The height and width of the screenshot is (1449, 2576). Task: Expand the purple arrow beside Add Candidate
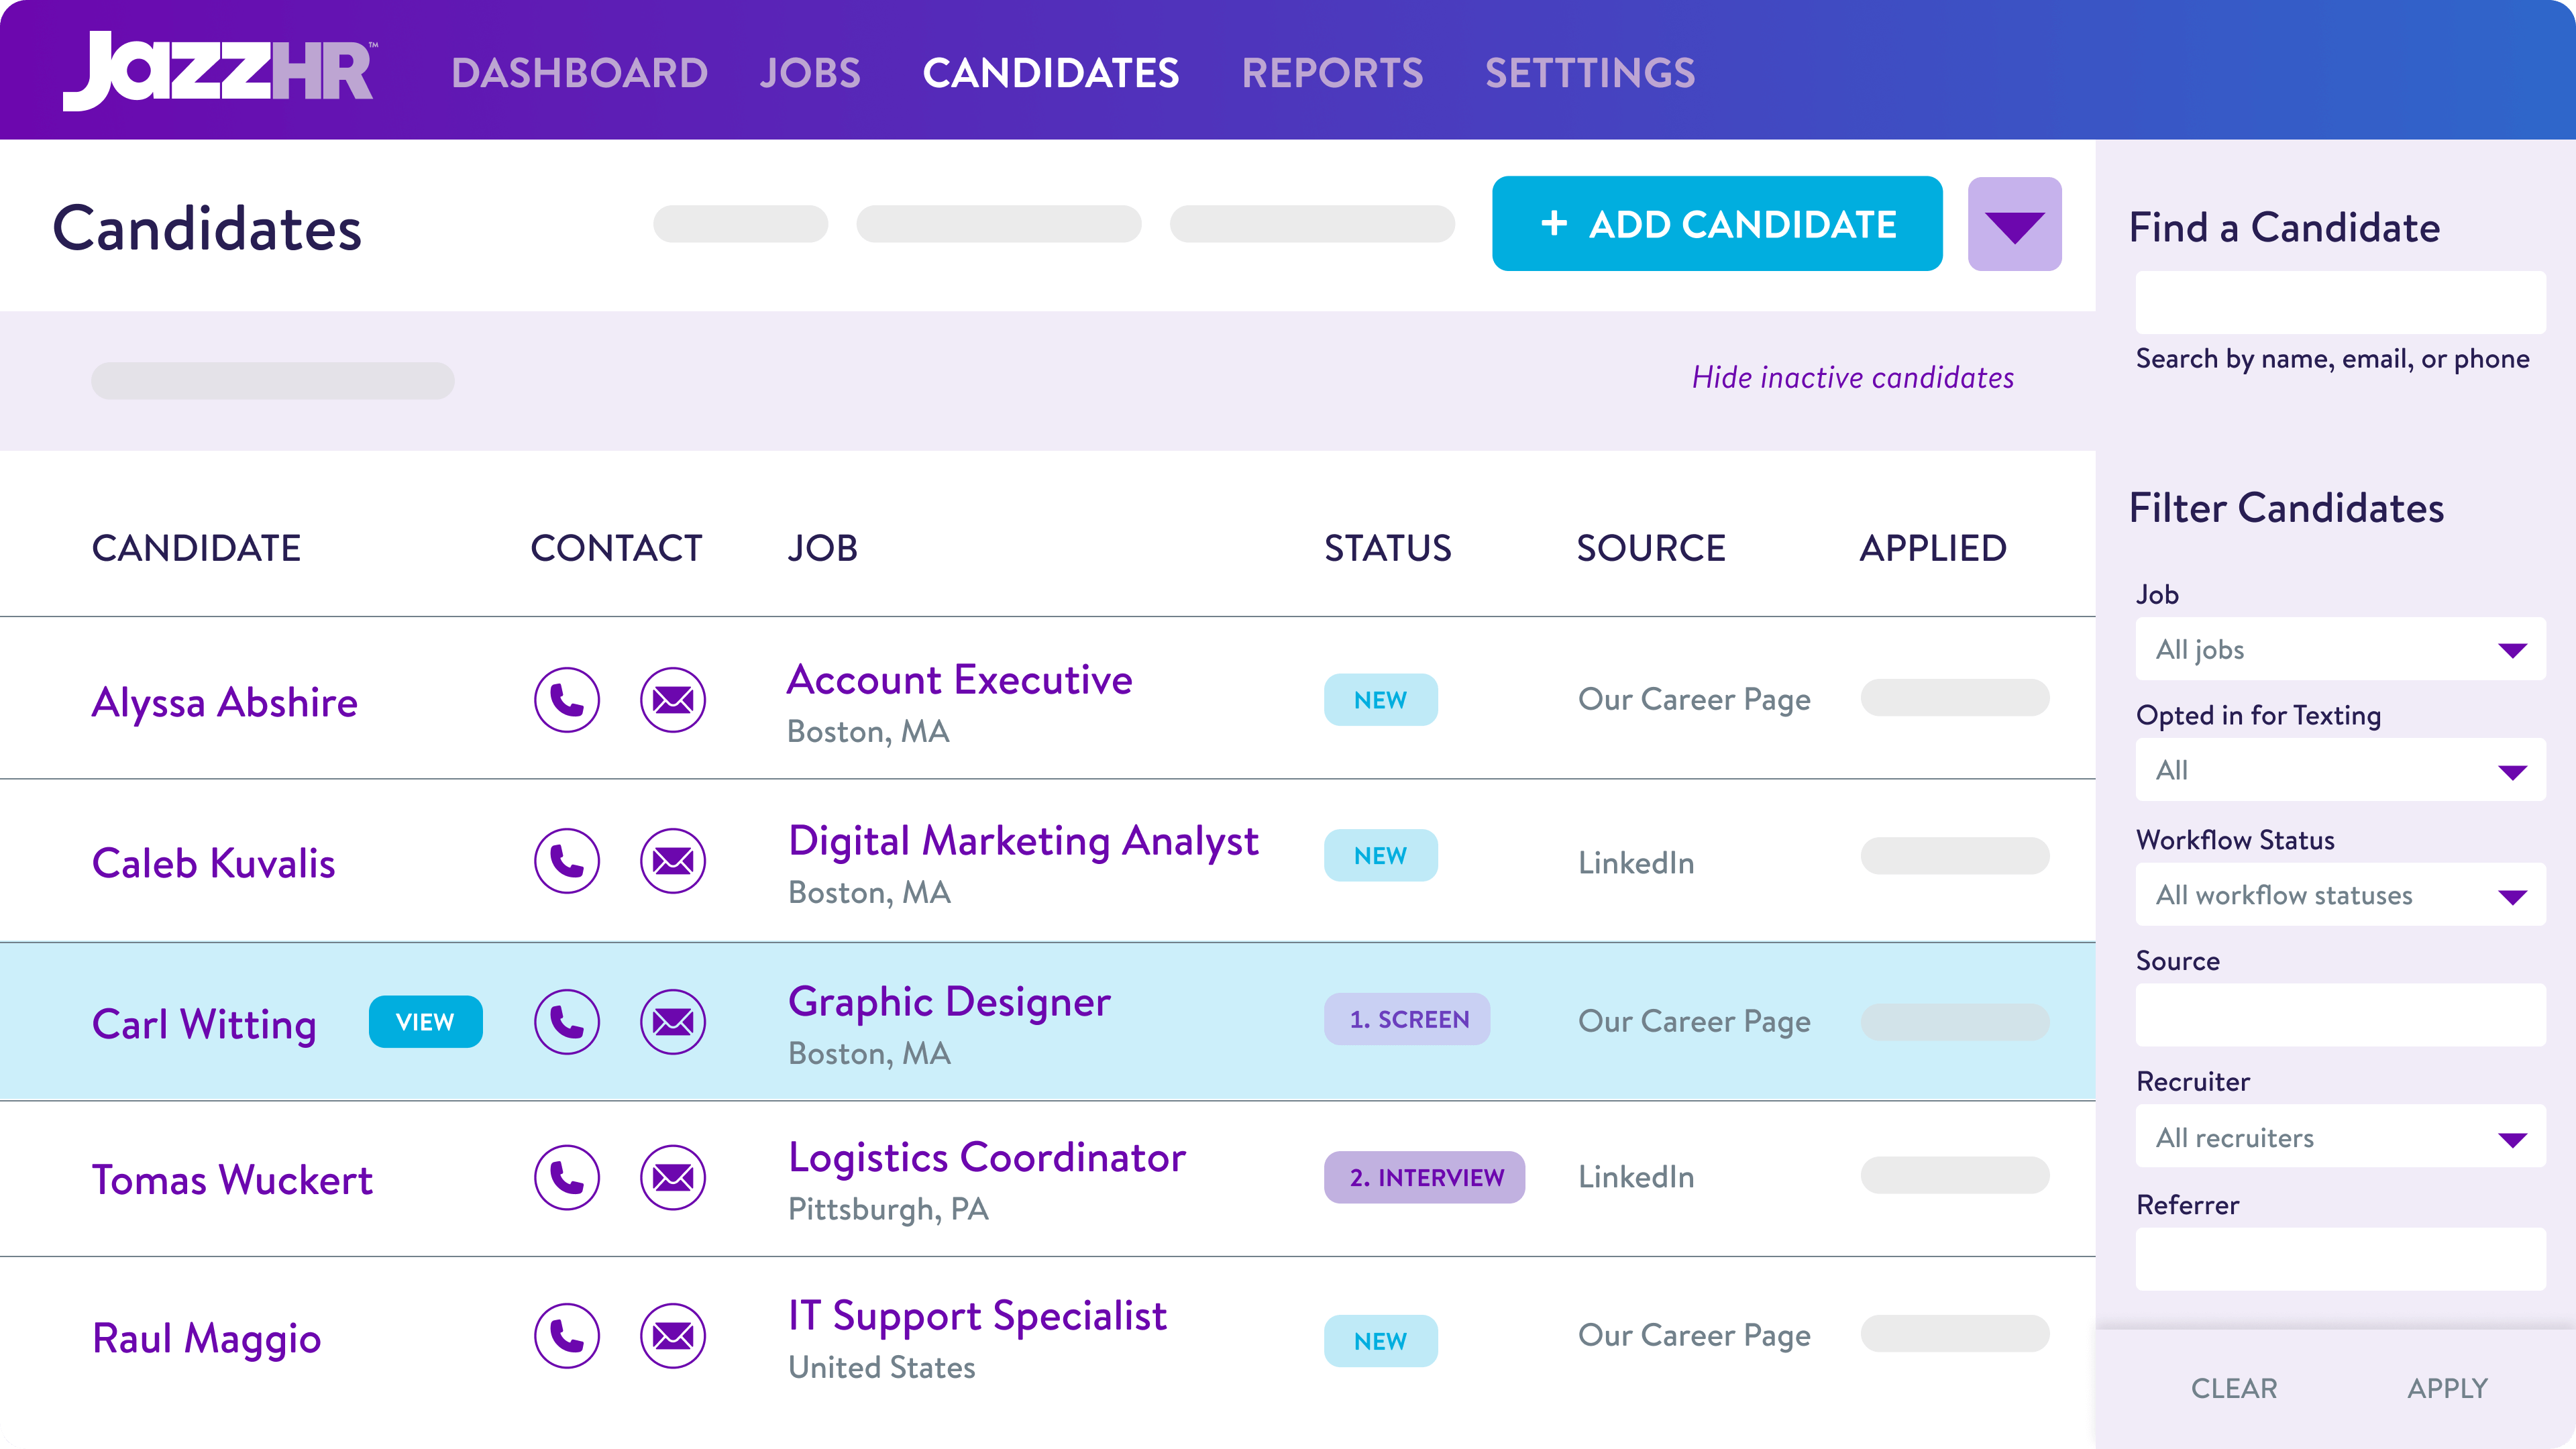click(x=2014, y=224)
